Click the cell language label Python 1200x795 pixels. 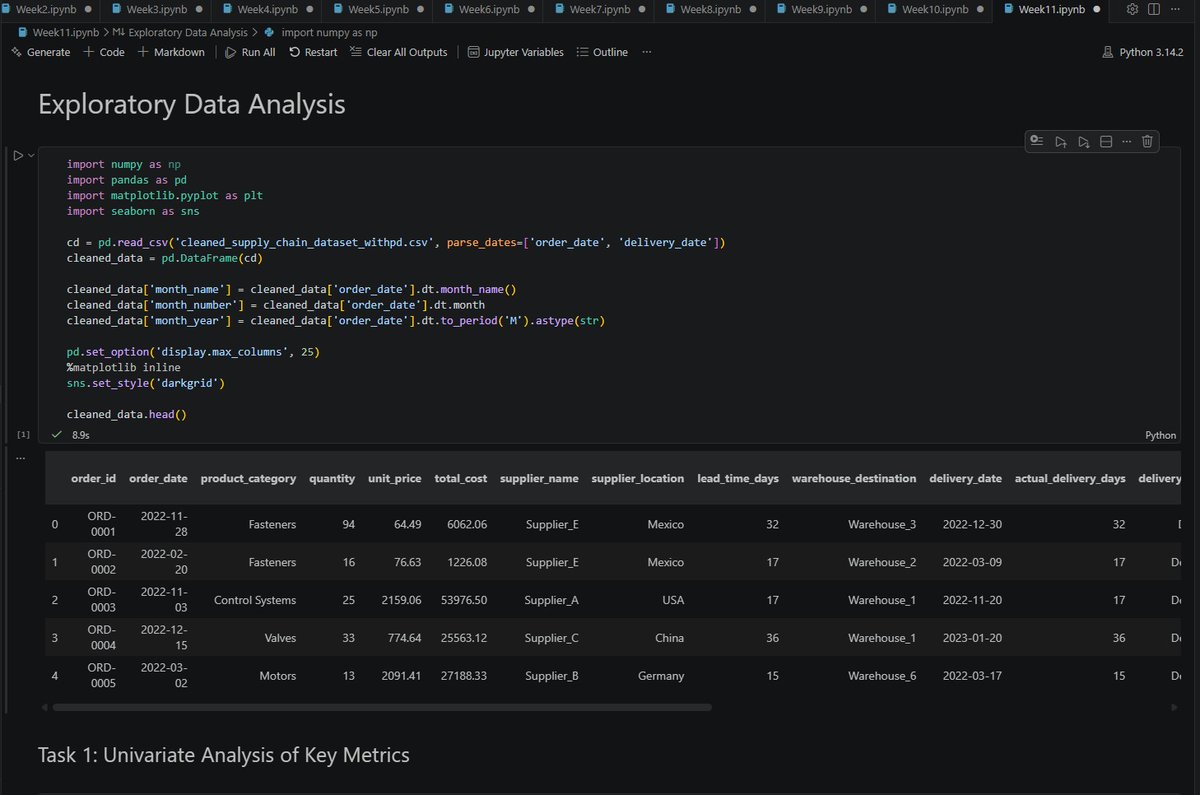[x=1161, y=435]
